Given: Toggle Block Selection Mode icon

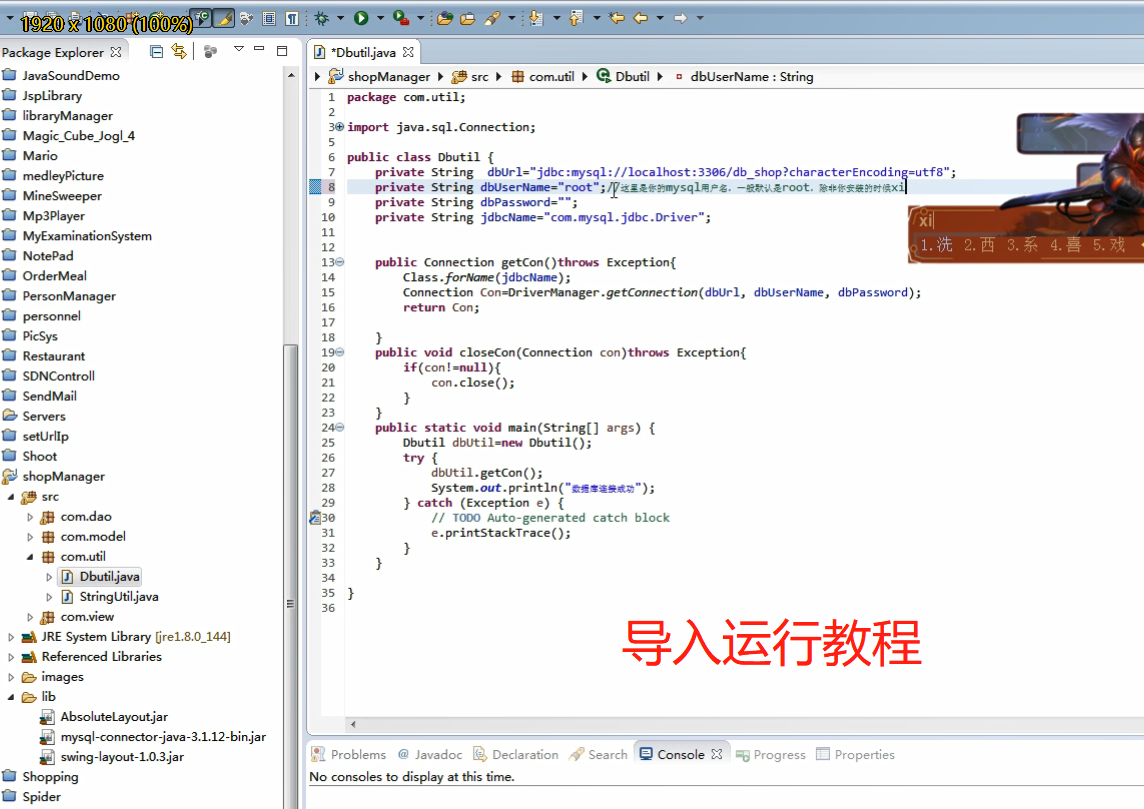Looking at the screenshot, I should 268,18.
